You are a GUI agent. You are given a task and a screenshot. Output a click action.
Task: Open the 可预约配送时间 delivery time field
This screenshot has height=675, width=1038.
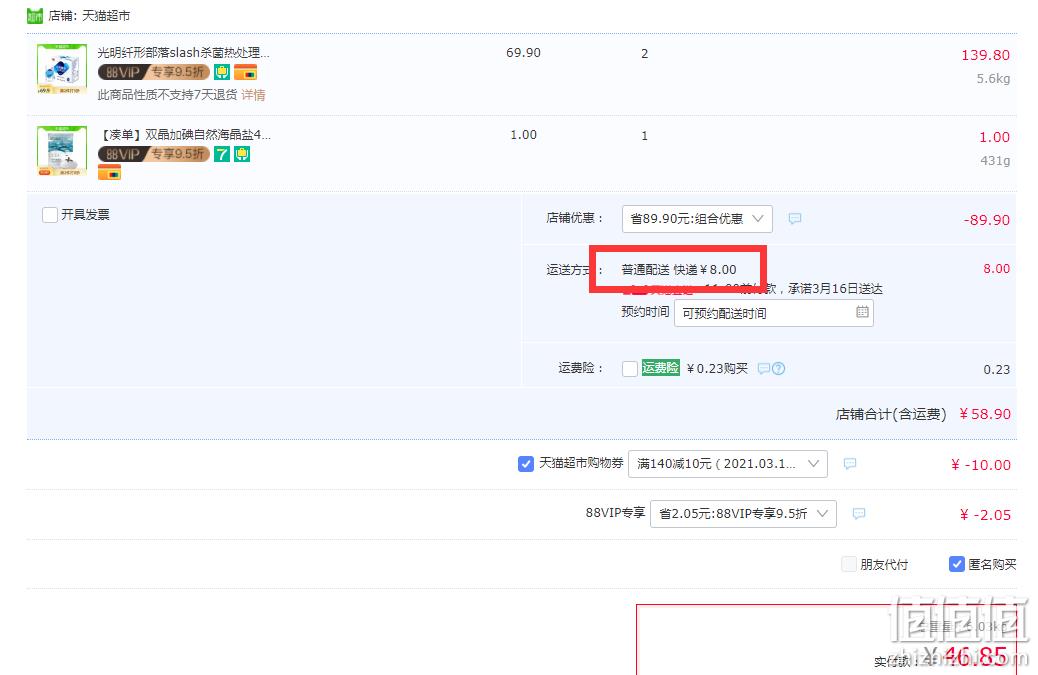pos(773,313)
